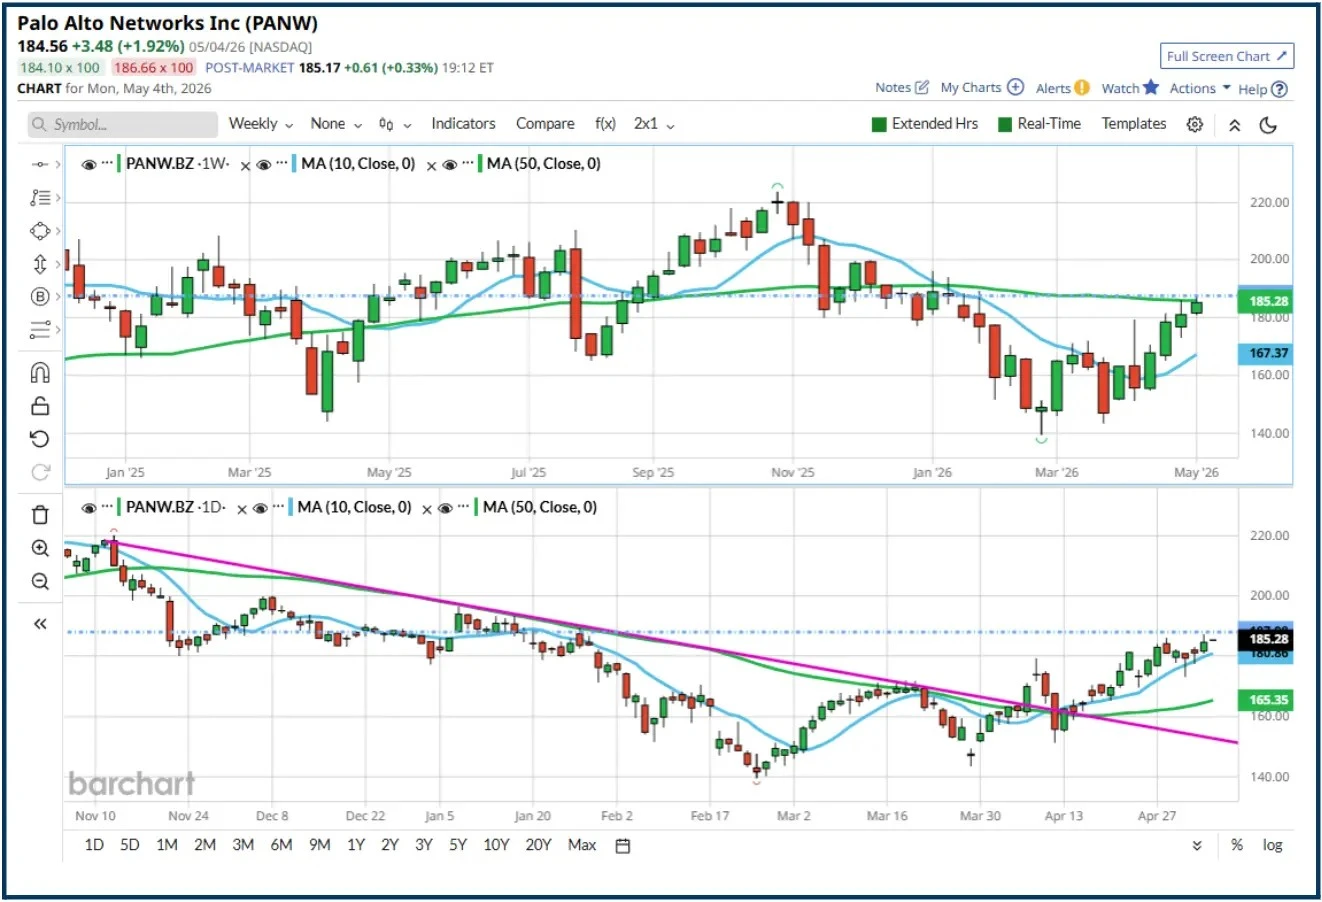Redo the last chart action
The height and width of the screenshot is (902, 1322).
point(40,471)
